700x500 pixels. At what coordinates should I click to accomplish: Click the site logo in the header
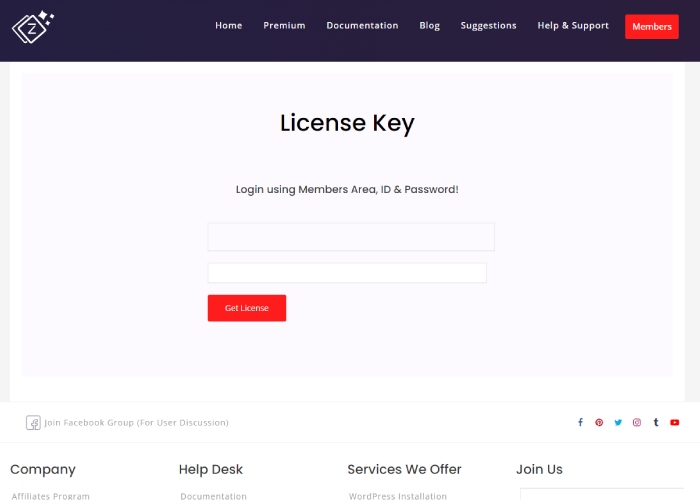coord(32,26)
